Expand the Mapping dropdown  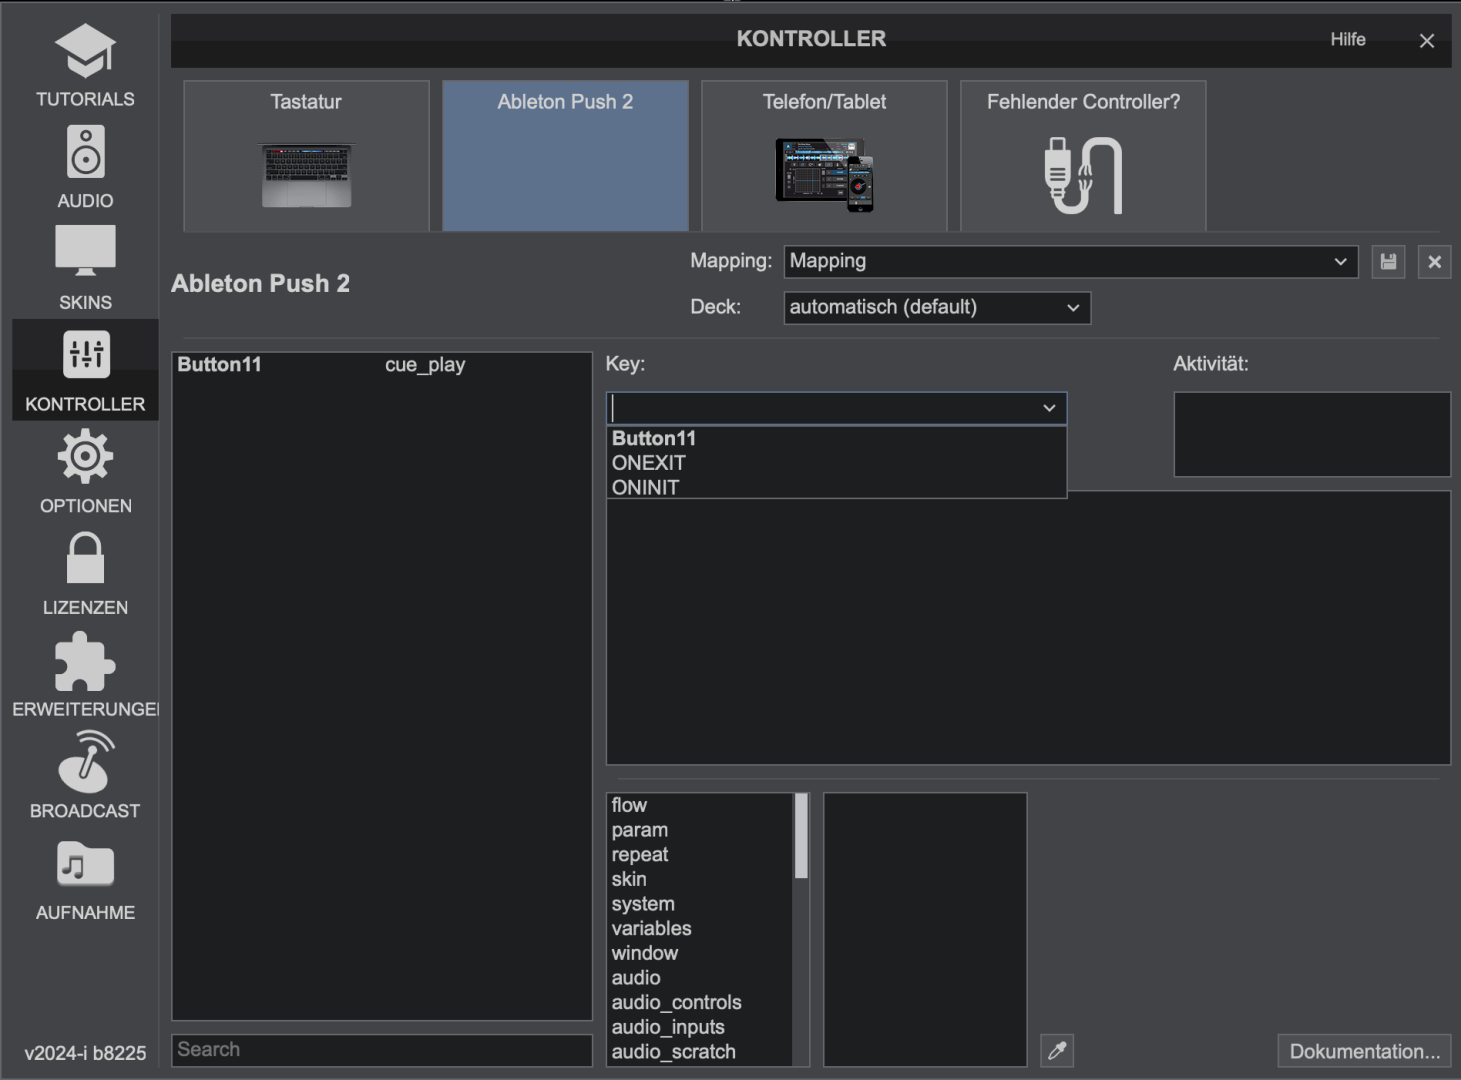coord(1071,262)
